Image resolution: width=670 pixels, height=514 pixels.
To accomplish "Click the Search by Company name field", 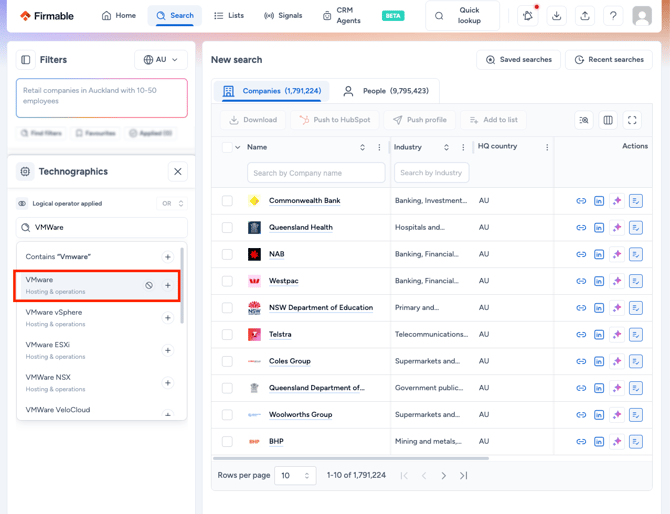I will point(316,173).
